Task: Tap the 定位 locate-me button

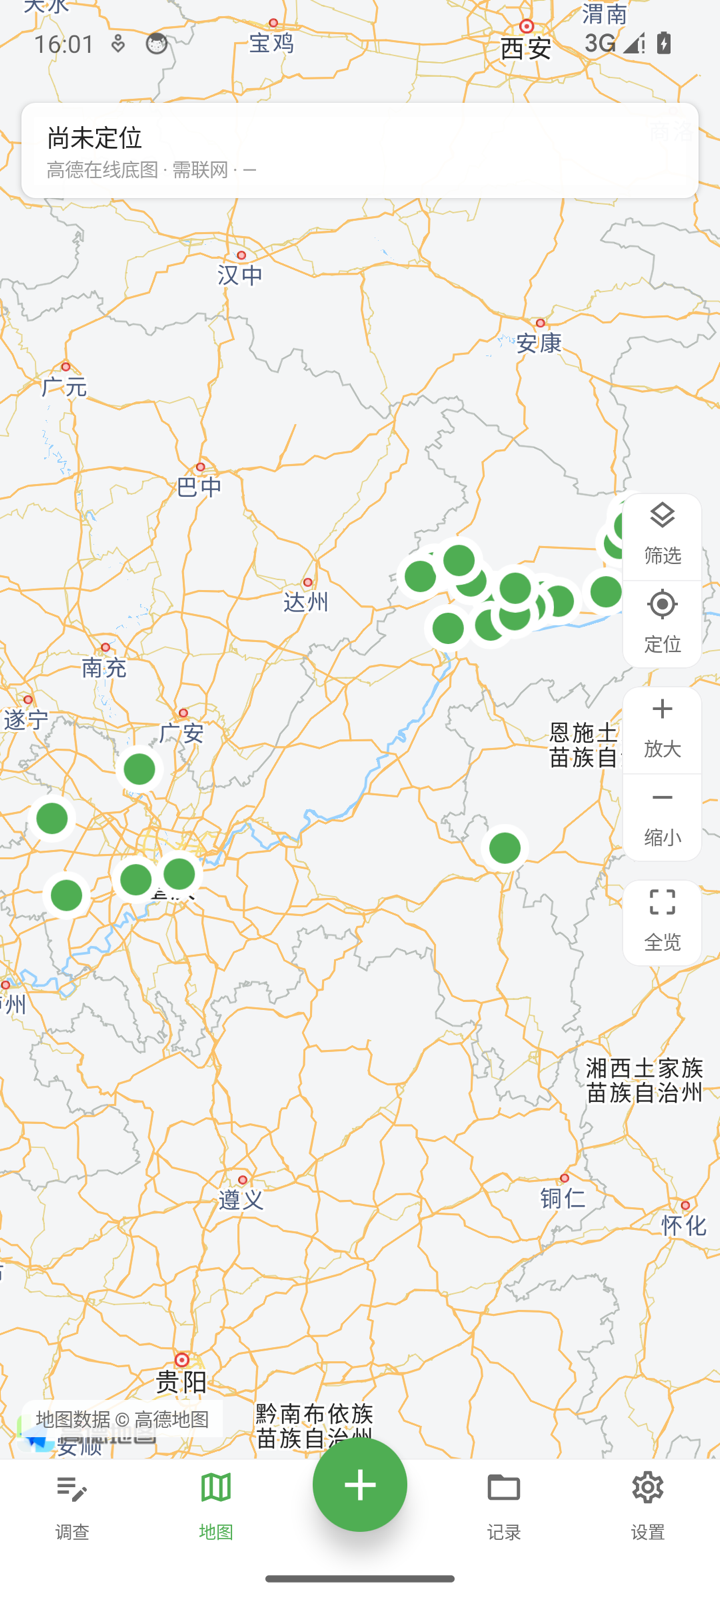Action: (662, 623)
